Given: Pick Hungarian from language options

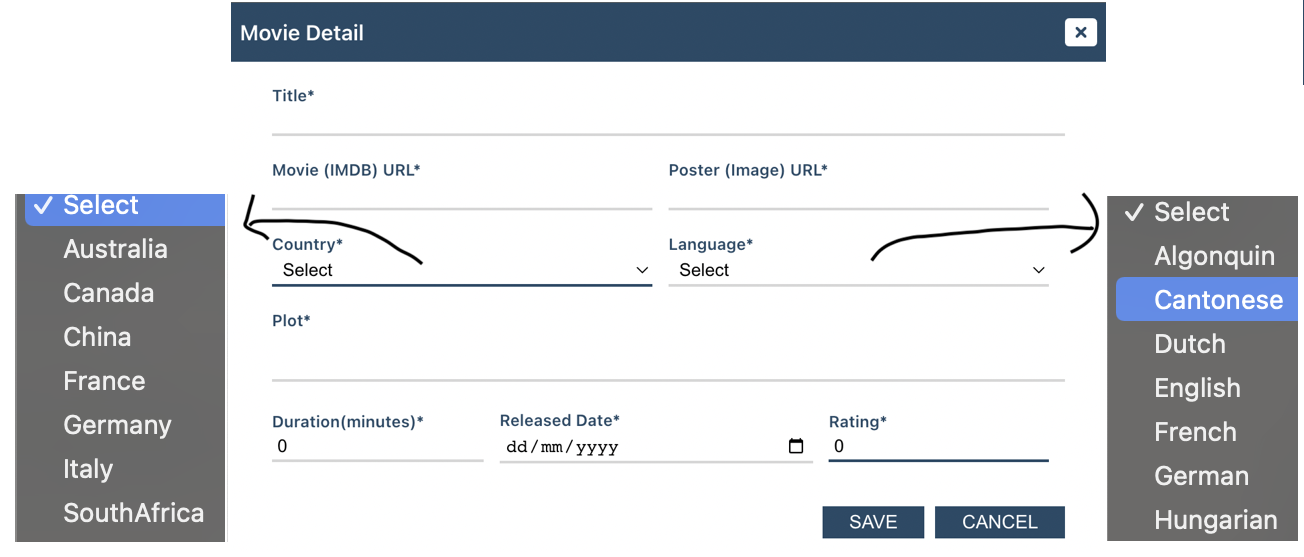Looking at the screenshot, I should pos(1215,520).
